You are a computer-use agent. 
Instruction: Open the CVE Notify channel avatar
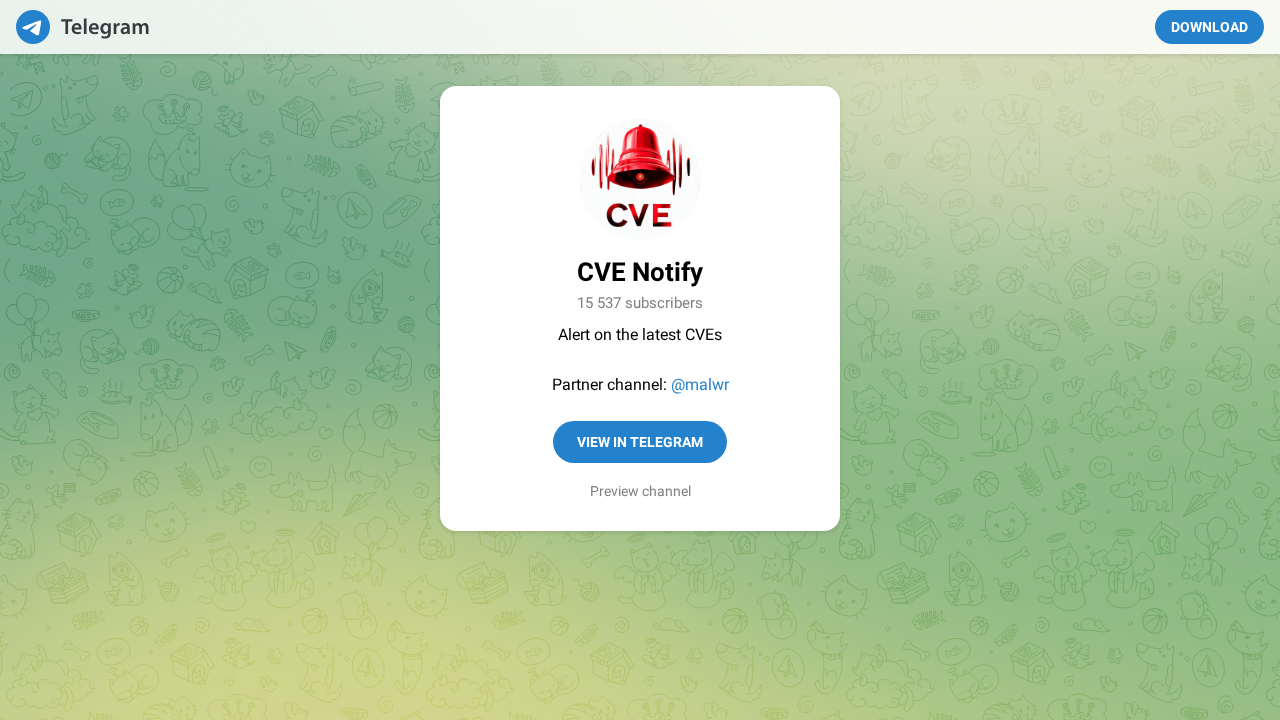[640, 179]
